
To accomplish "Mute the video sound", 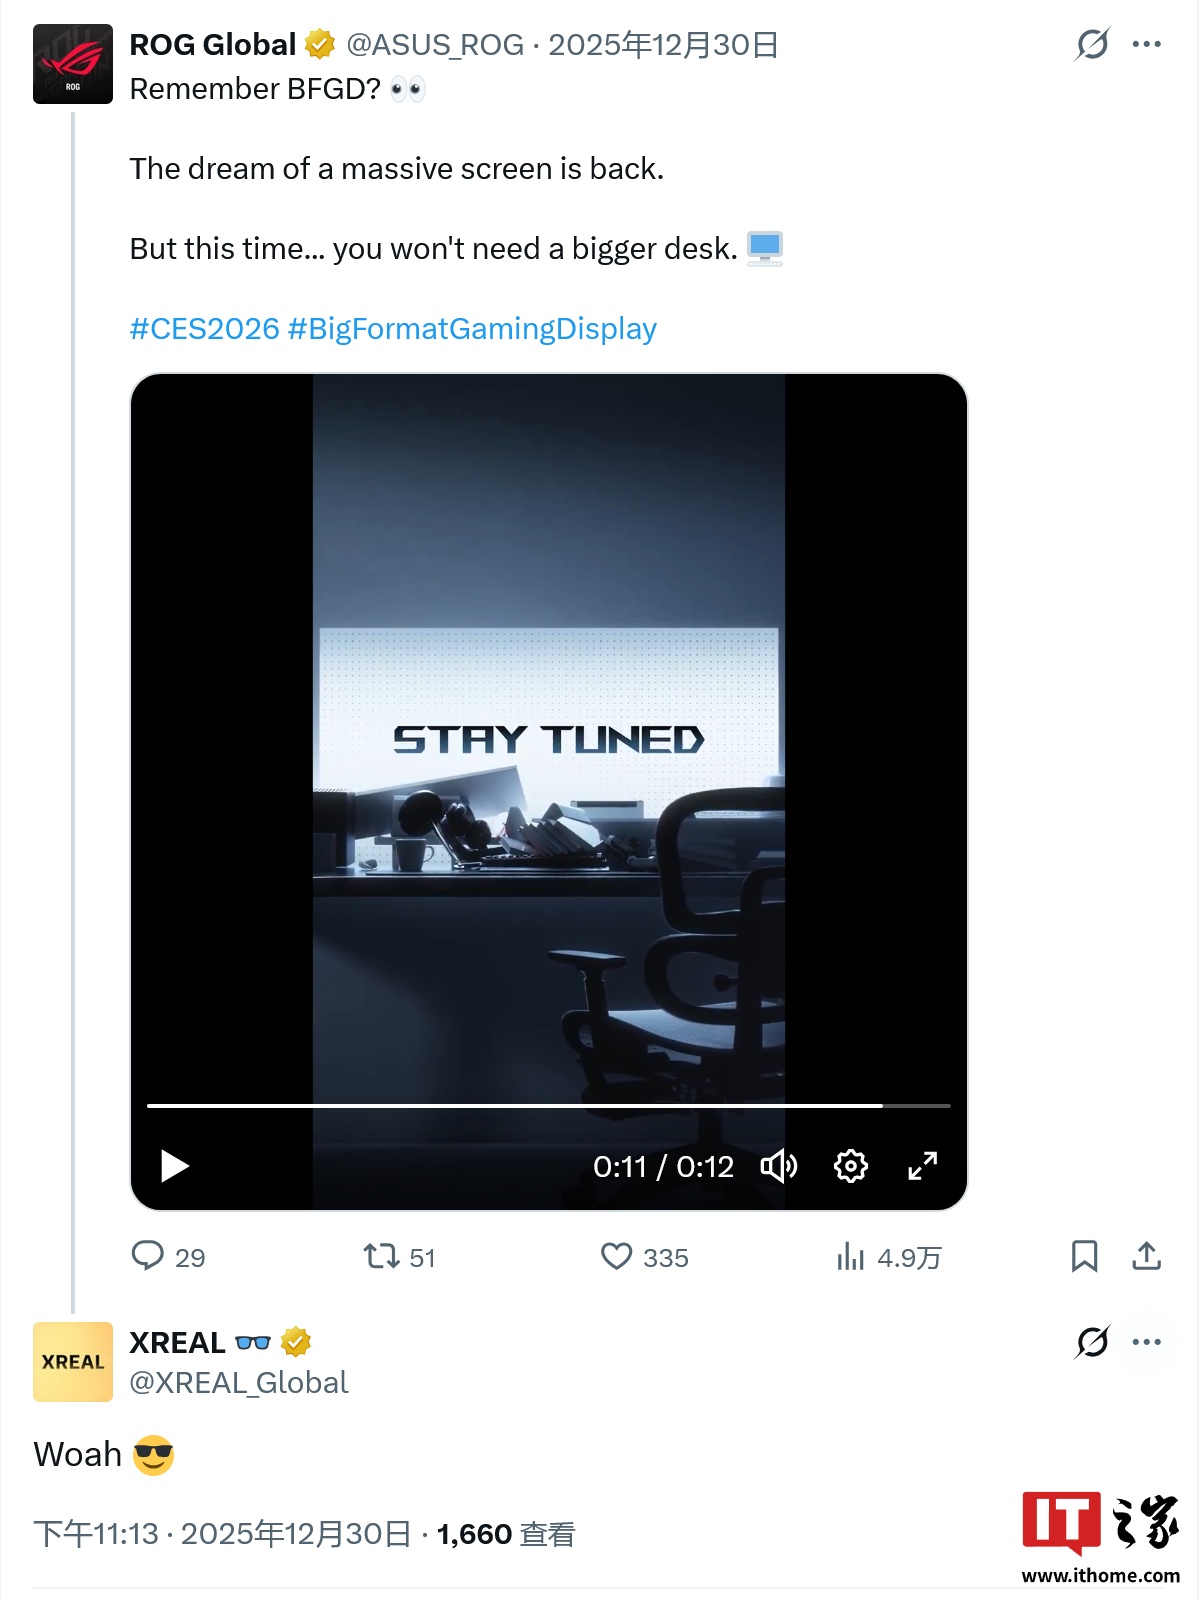I will point(778,1166).
